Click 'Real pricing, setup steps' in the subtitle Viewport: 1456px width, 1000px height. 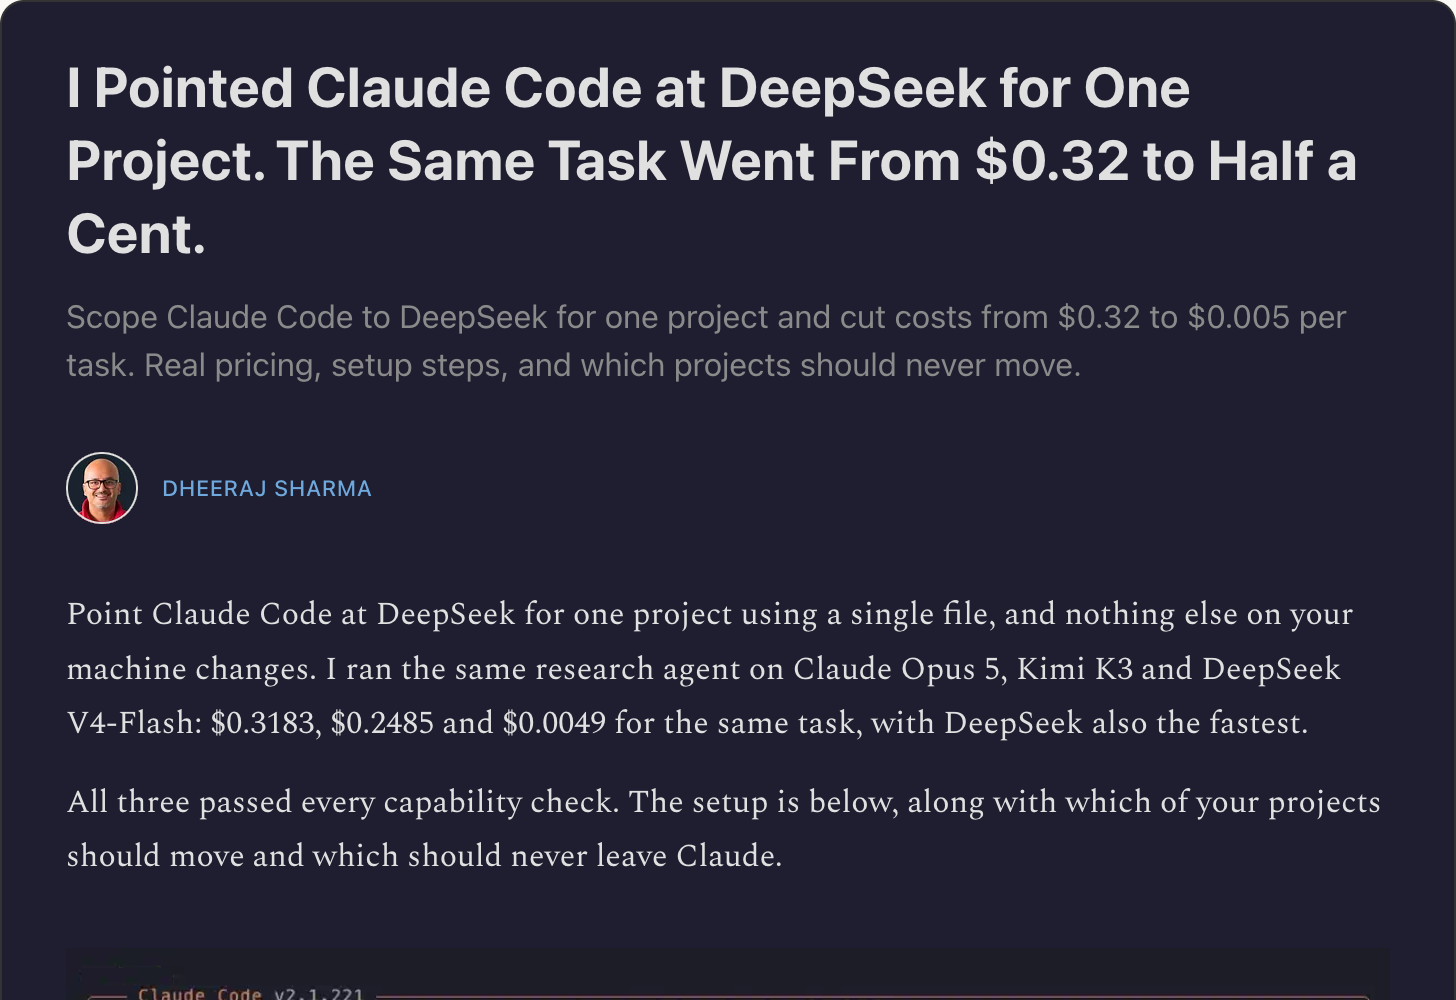(326, 365)
